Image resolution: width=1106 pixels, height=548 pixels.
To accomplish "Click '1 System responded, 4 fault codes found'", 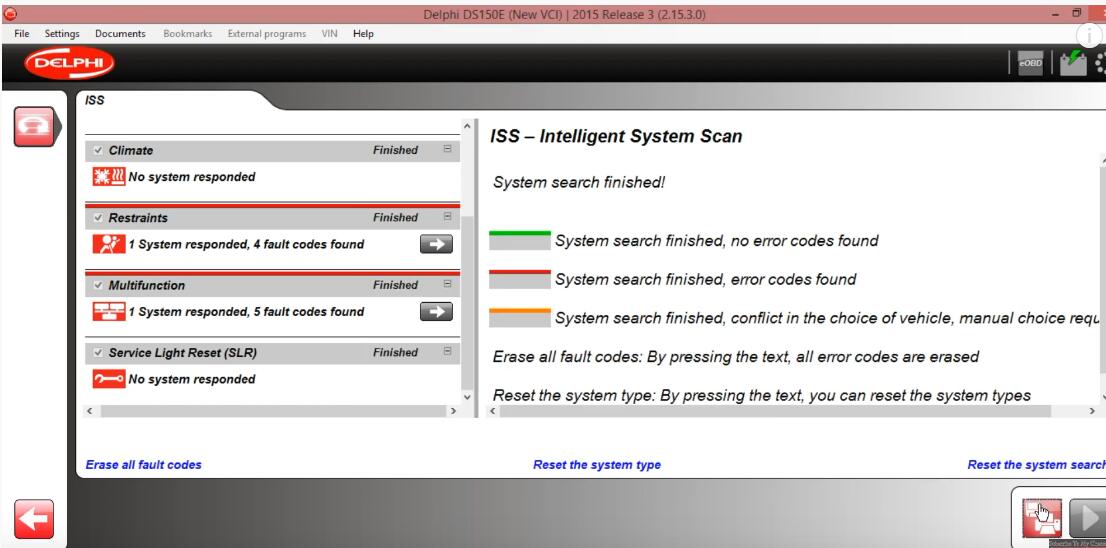I will coord(246,244).
